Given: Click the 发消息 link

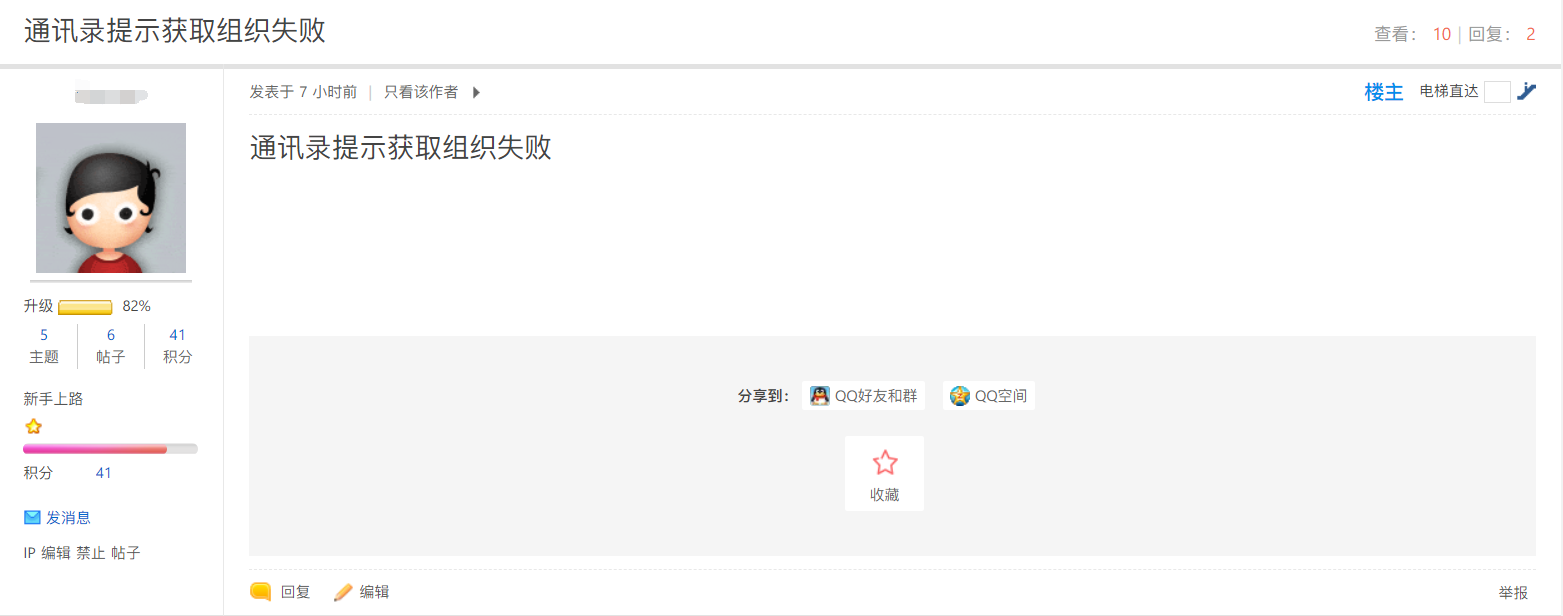Looking at the screenshot, I should point(68,517).
